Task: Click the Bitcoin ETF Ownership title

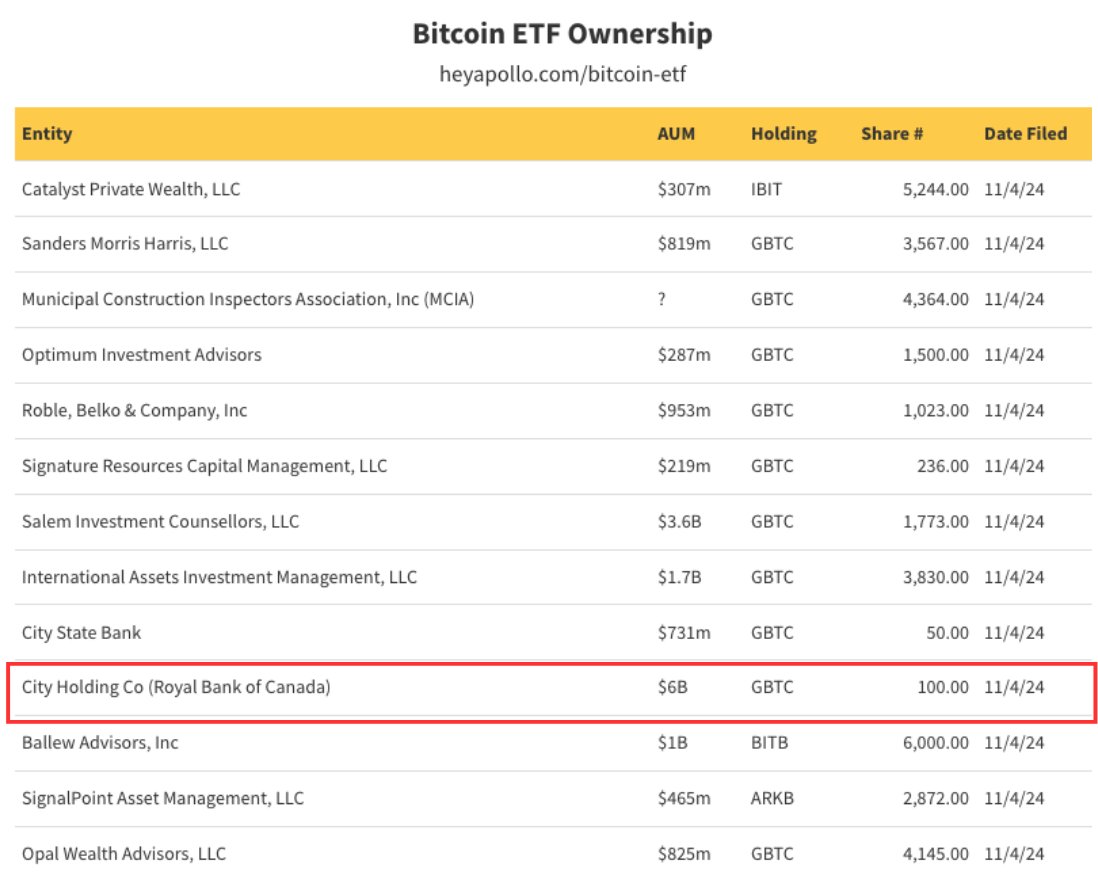Action: tap(561, 33)
